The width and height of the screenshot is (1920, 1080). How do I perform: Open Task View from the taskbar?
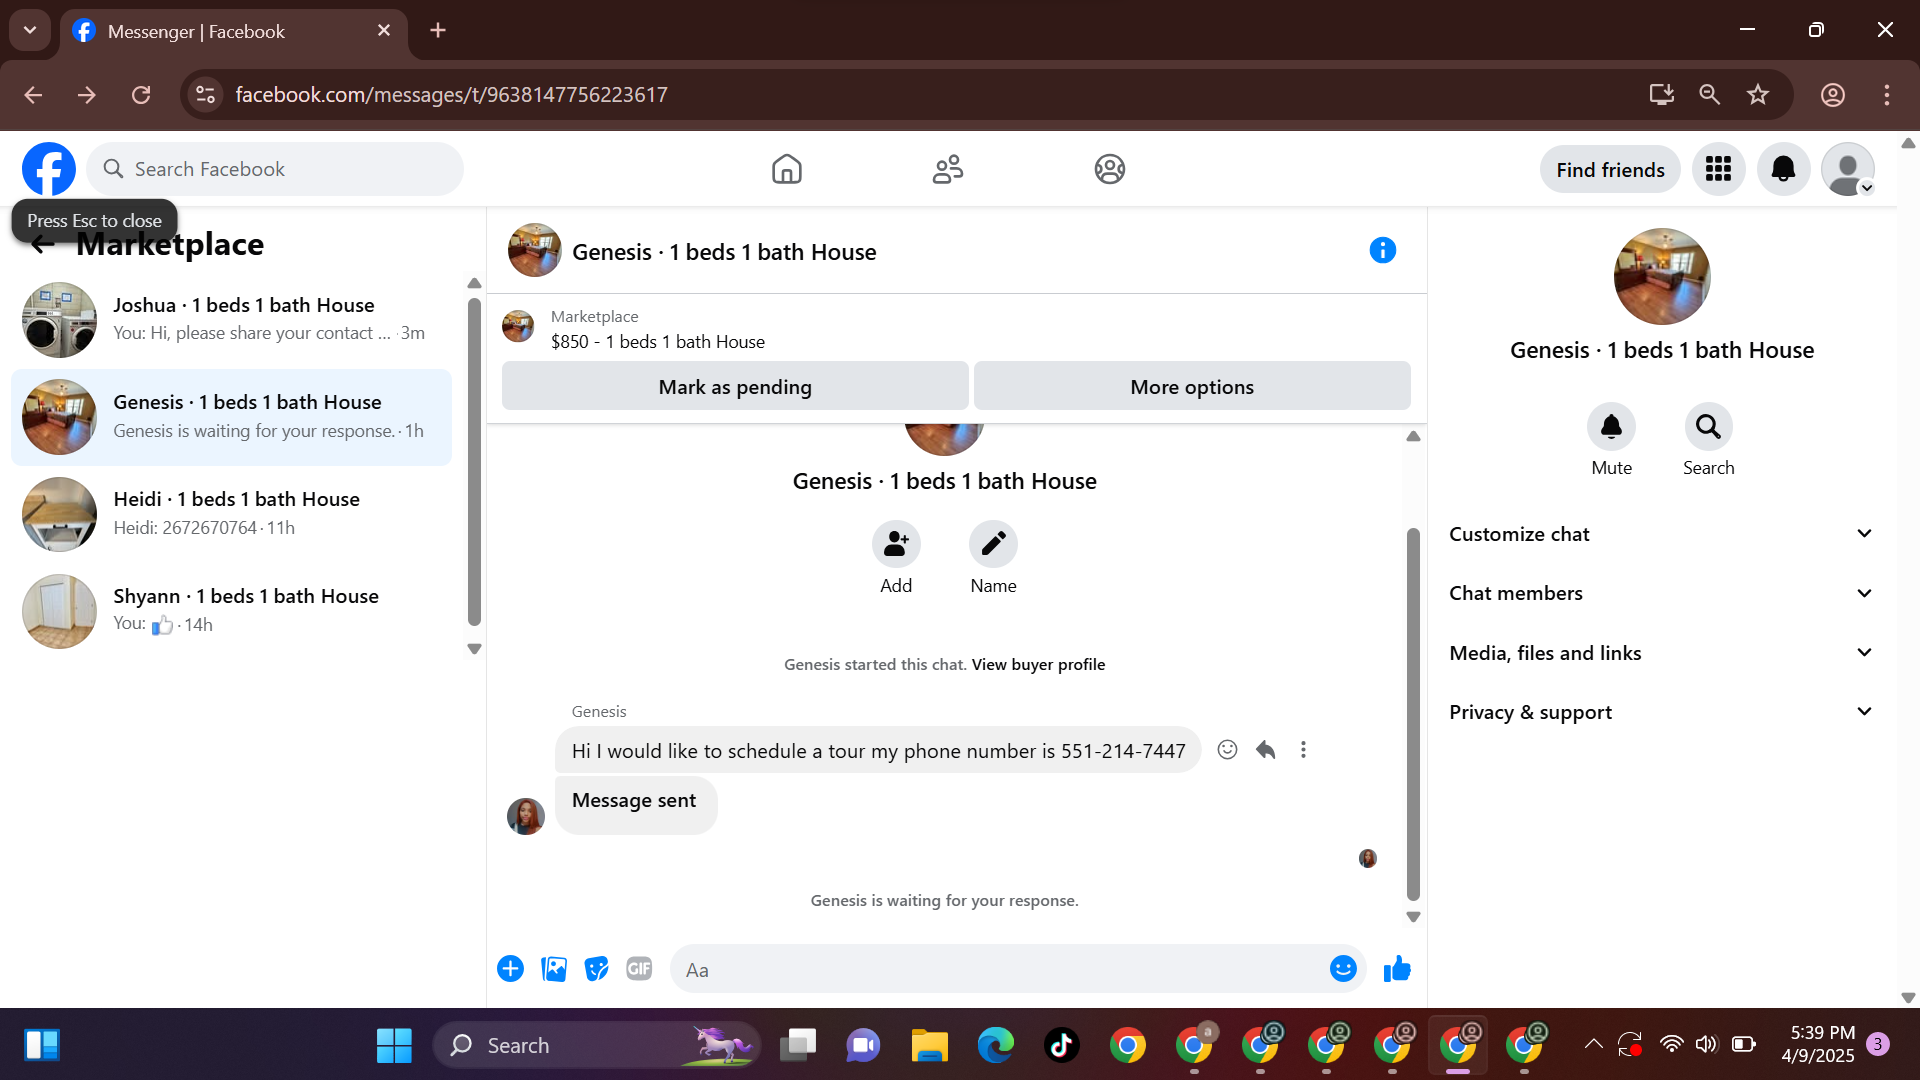[x=797, y=1045]
